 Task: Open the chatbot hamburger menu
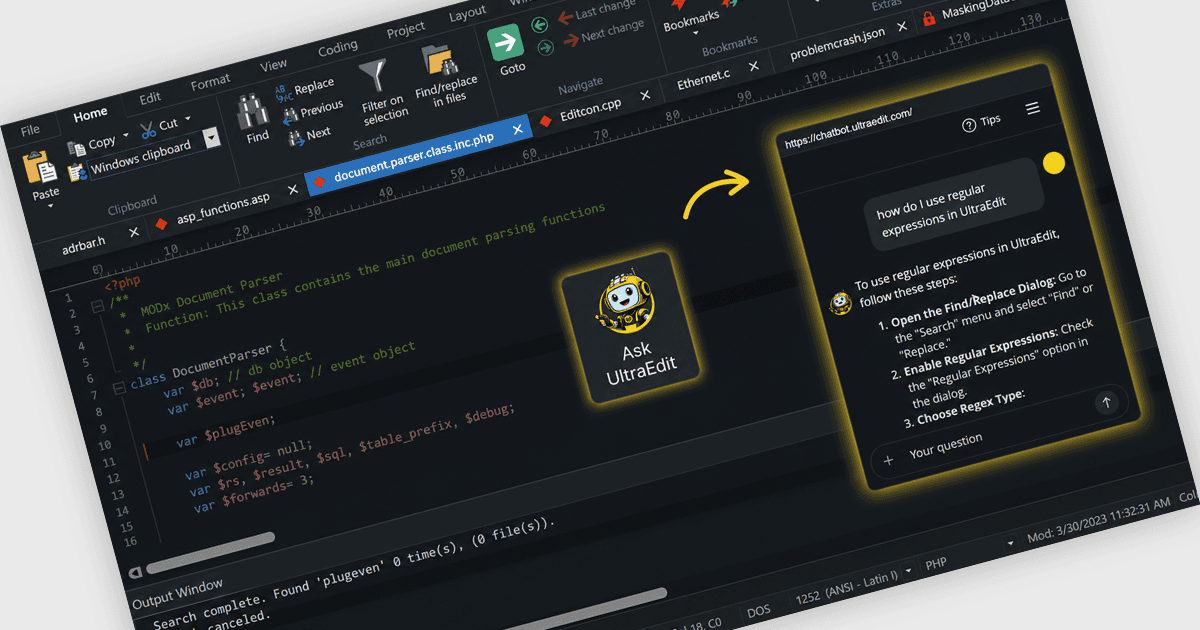tap(1033, 108)
